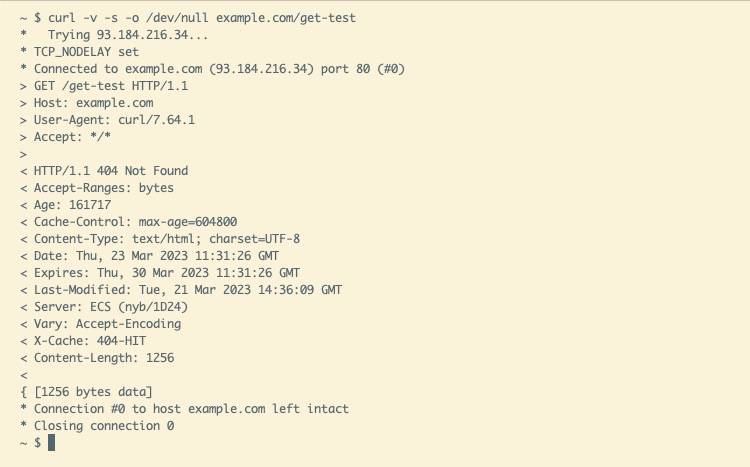
Task: Click the HTTP/1.1 404 Not Found status line
Action: pos(111,171)
